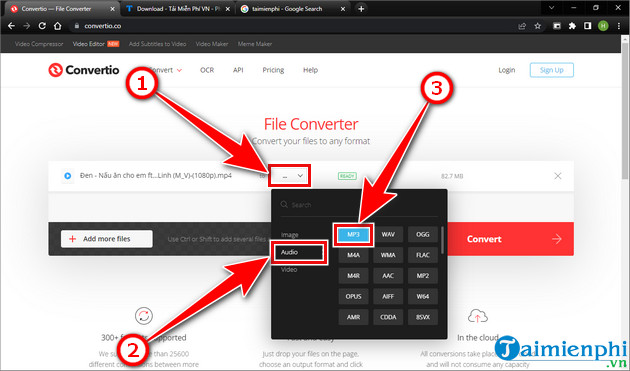The height and width of the screenshot is (371, 630).
Task: Choose OGG format
Action: 423,234
